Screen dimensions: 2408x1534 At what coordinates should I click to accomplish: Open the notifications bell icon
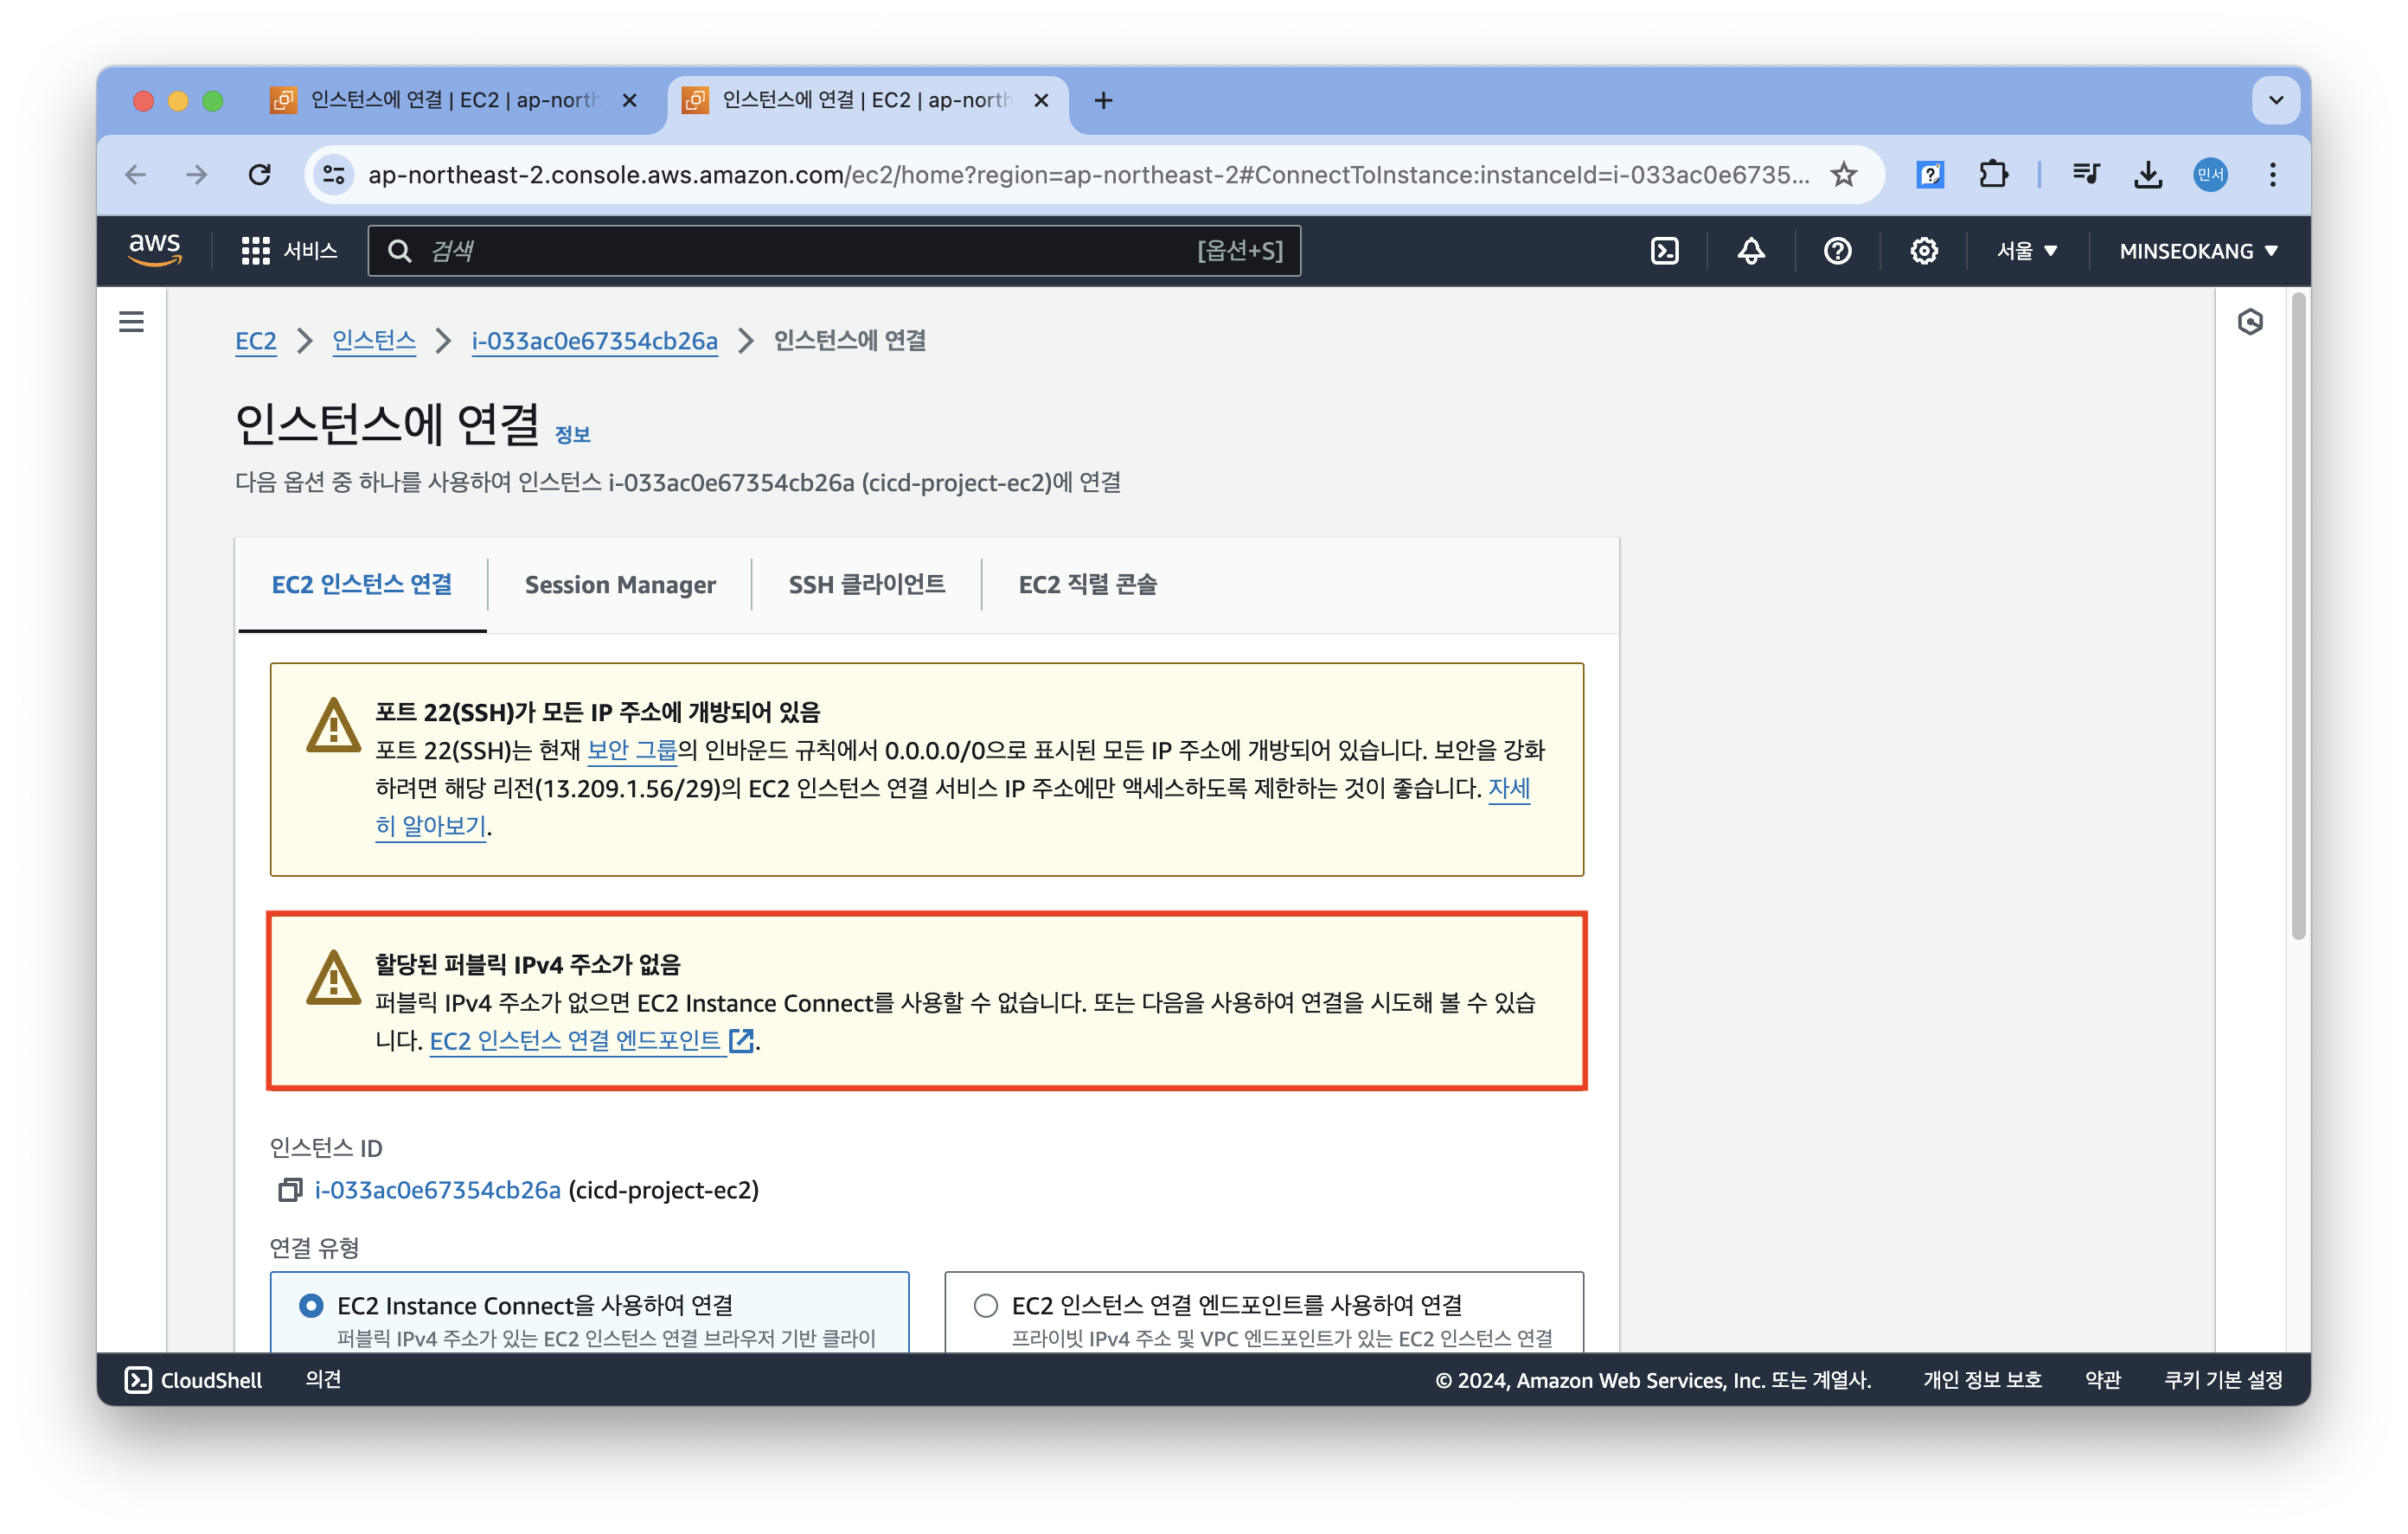point(1750,251)
